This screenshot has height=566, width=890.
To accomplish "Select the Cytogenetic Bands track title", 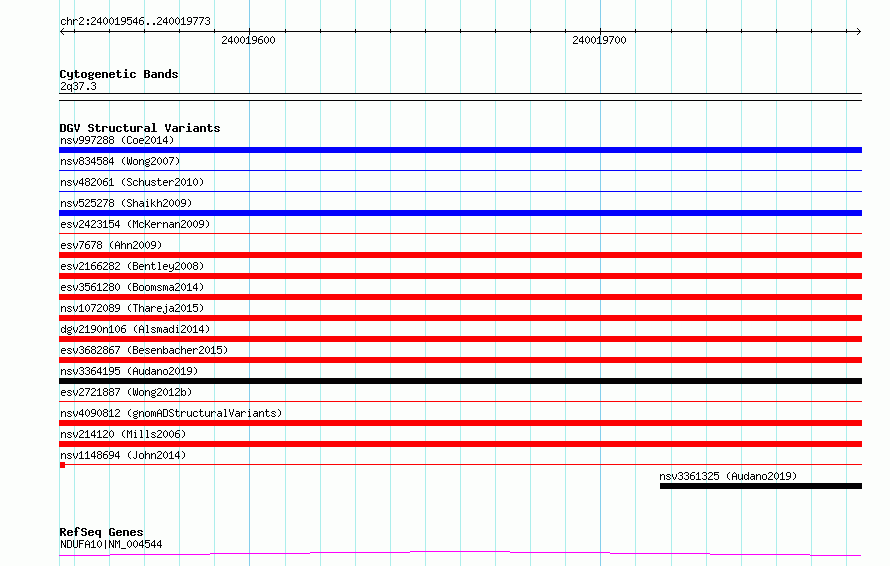I will point(119,74).
